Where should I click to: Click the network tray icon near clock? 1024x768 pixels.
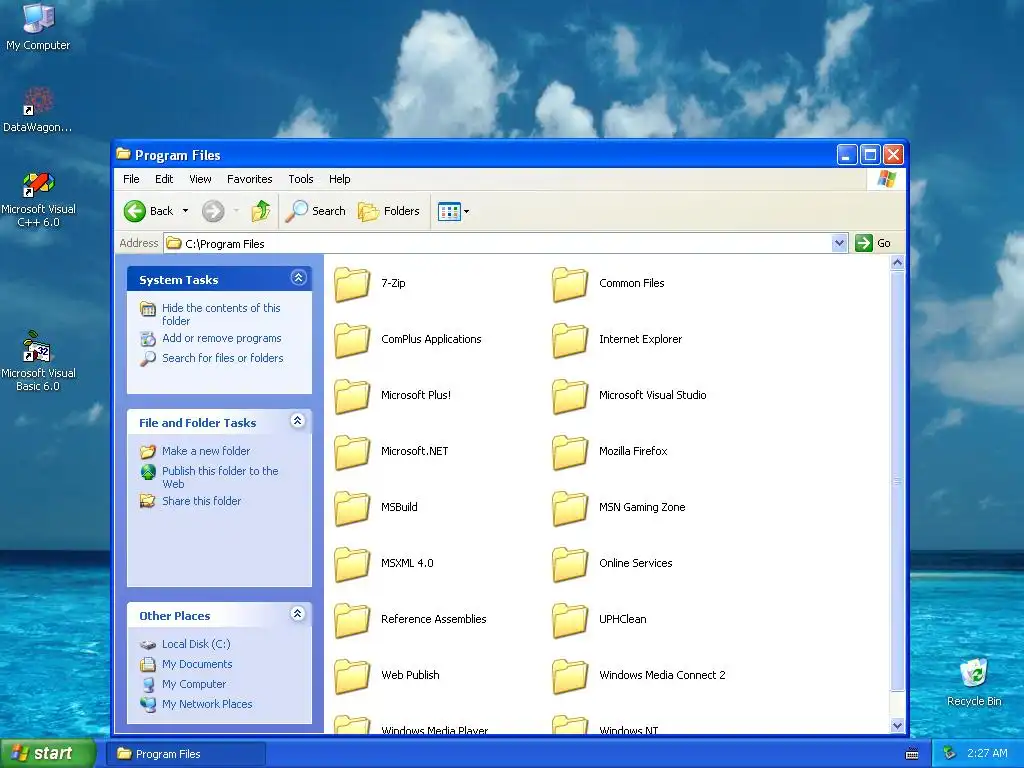949,754
